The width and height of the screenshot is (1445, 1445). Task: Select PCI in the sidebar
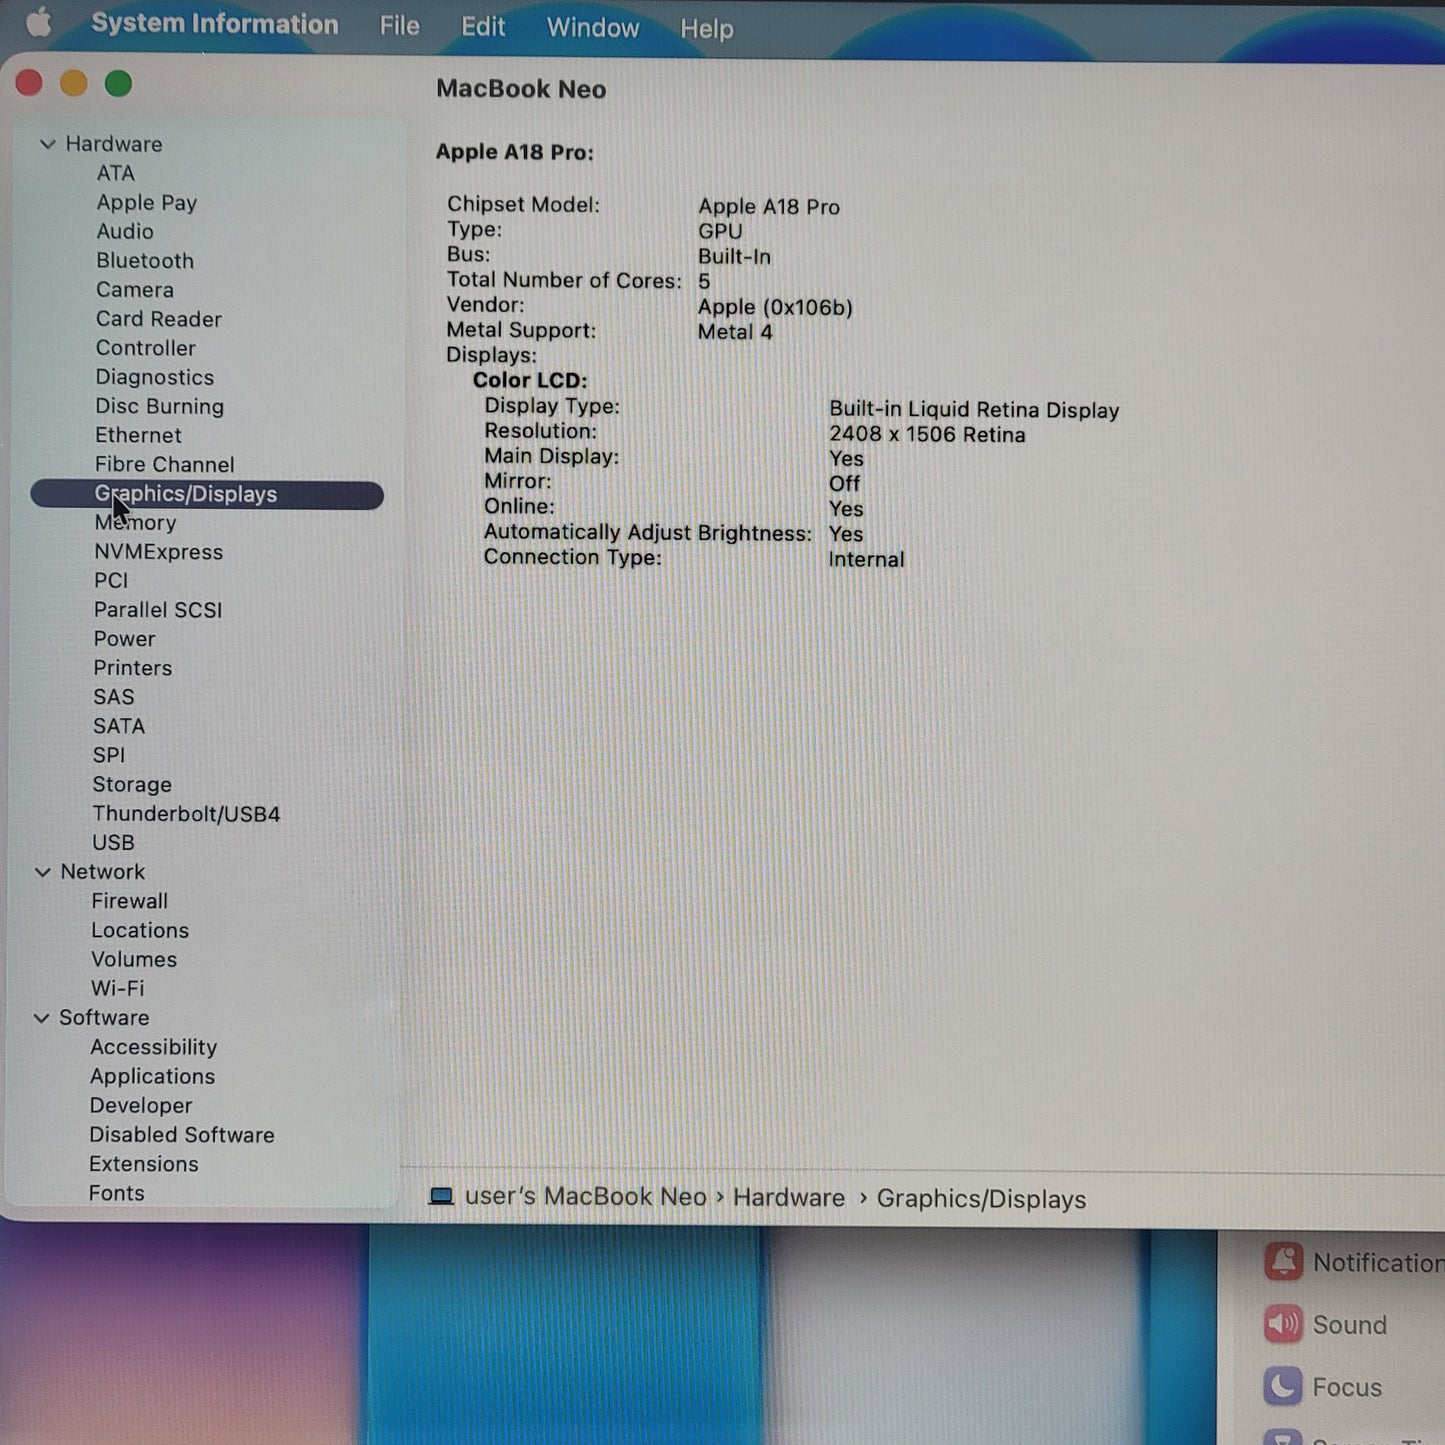pyautogui.click(x=111, y=581)
